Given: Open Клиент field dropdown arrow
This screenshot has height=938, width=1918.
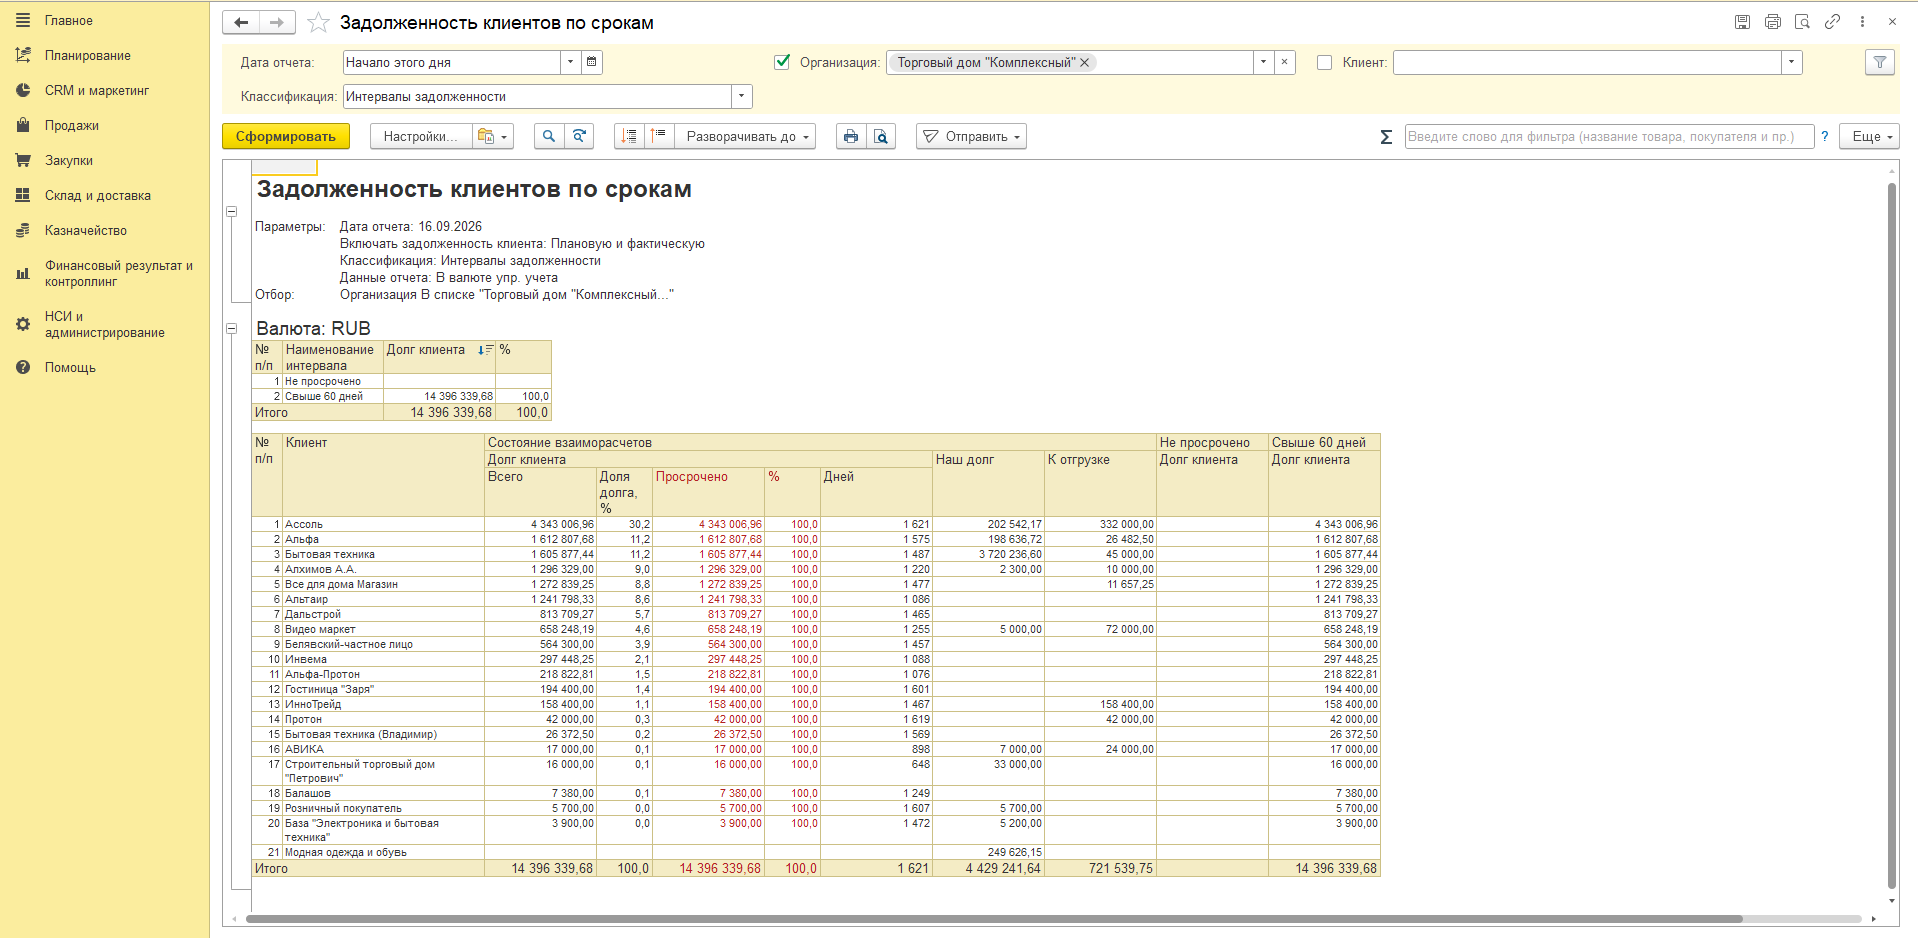Looking at the screenshot, I should tap(1791, 62).
